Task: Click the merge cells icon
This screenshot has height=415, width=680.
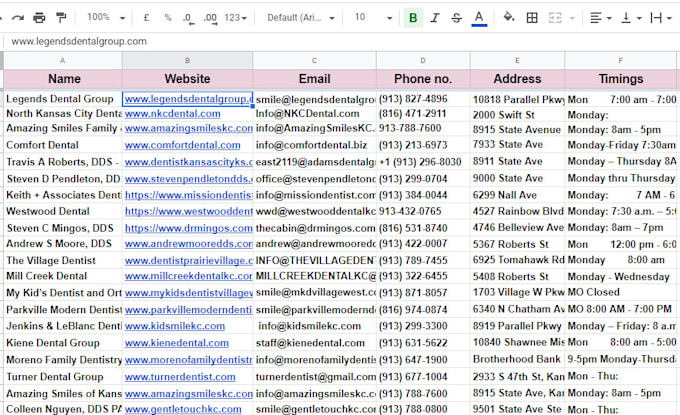Action: point(555,18)
